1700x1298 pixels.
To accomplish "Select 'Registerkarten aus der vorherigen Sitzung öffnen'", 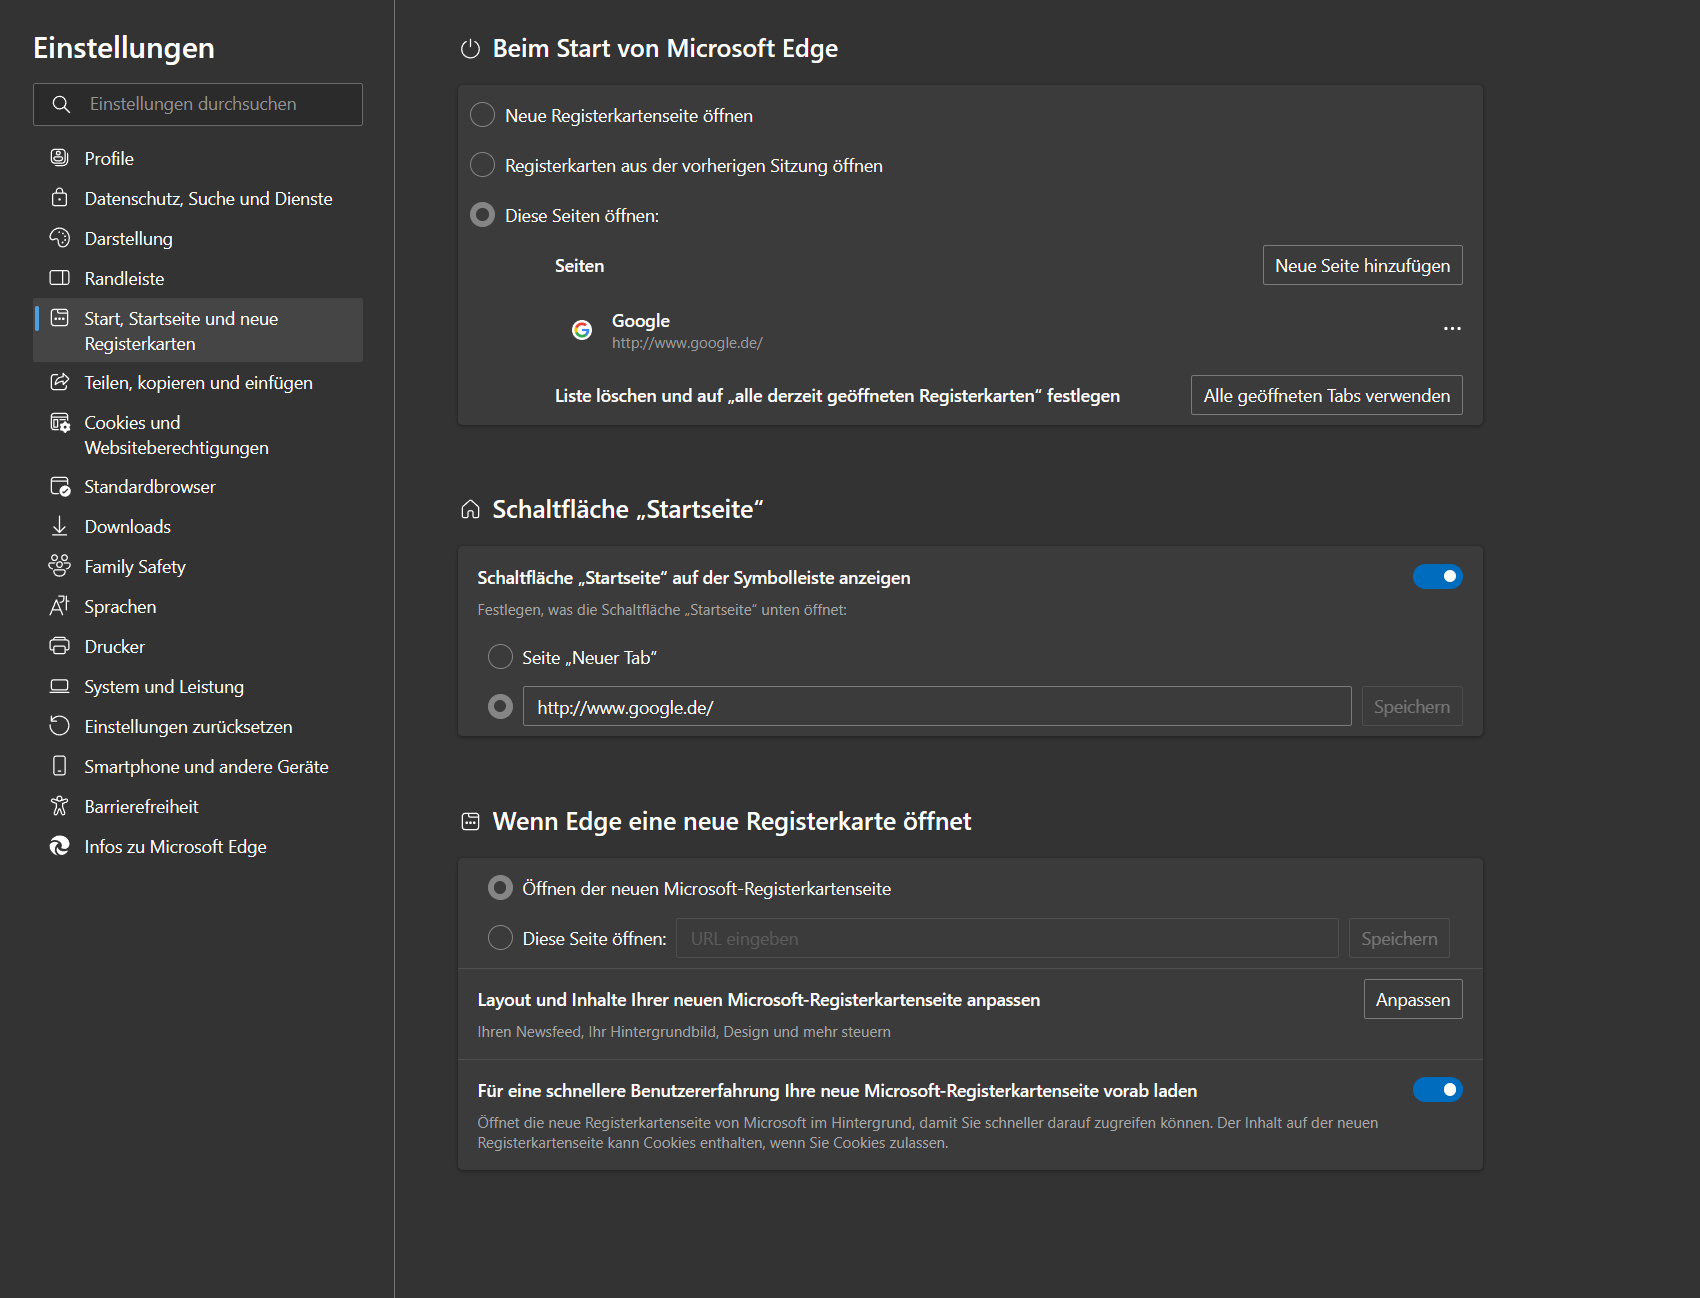I will 483,165.
